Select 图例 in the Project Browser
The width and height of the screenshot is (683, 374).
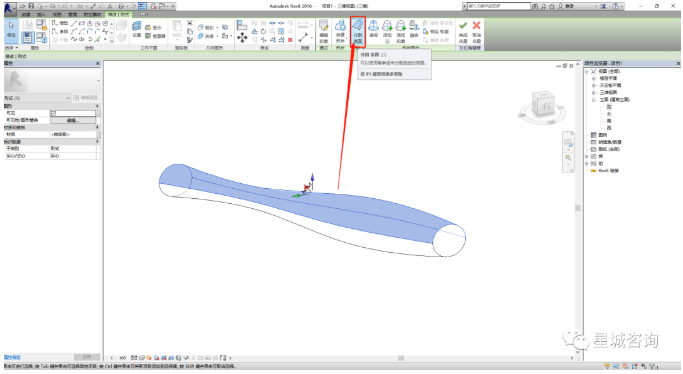tap(603, 135)
